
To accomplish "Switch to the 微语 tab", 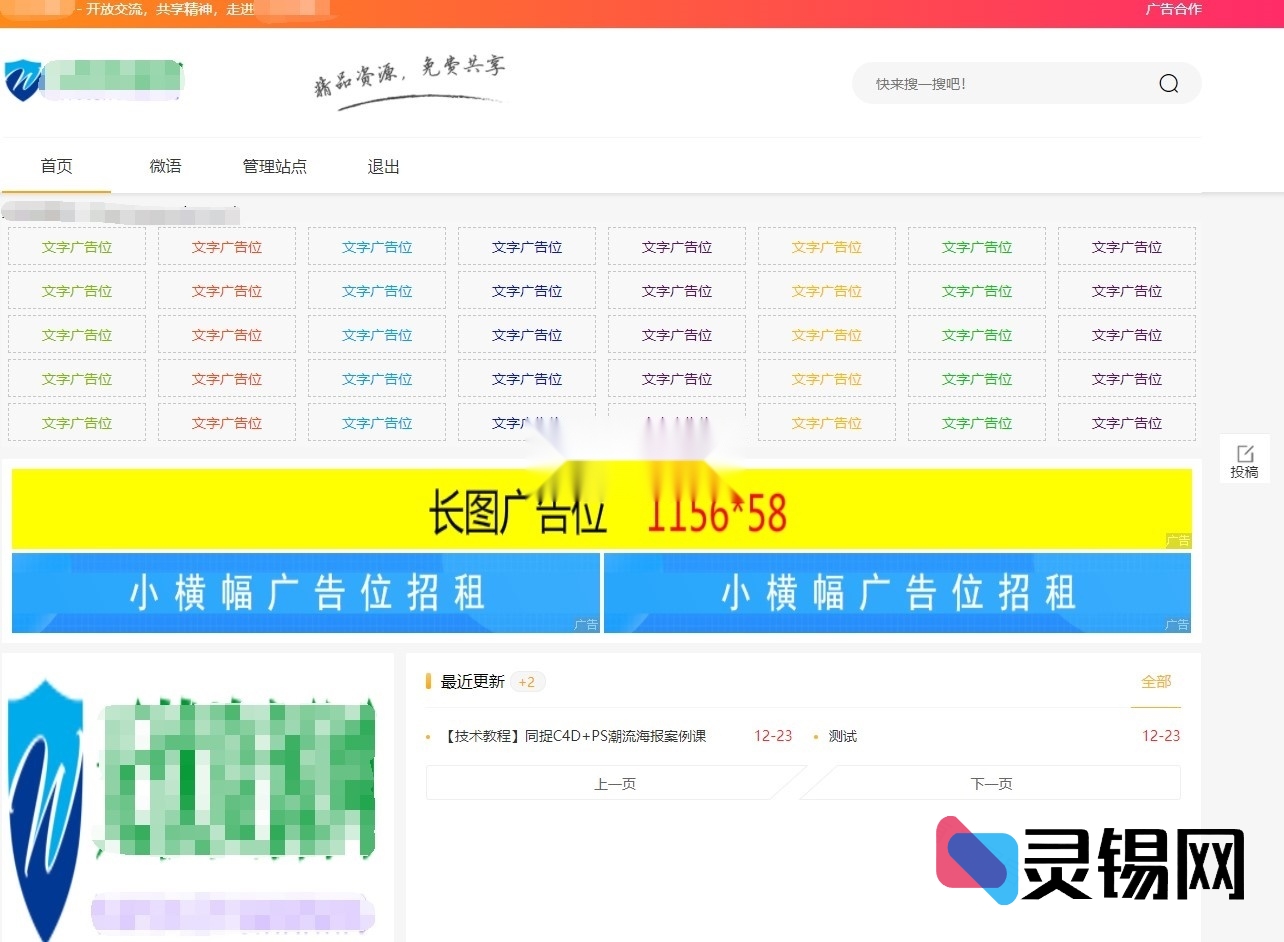I will (164, 166).
